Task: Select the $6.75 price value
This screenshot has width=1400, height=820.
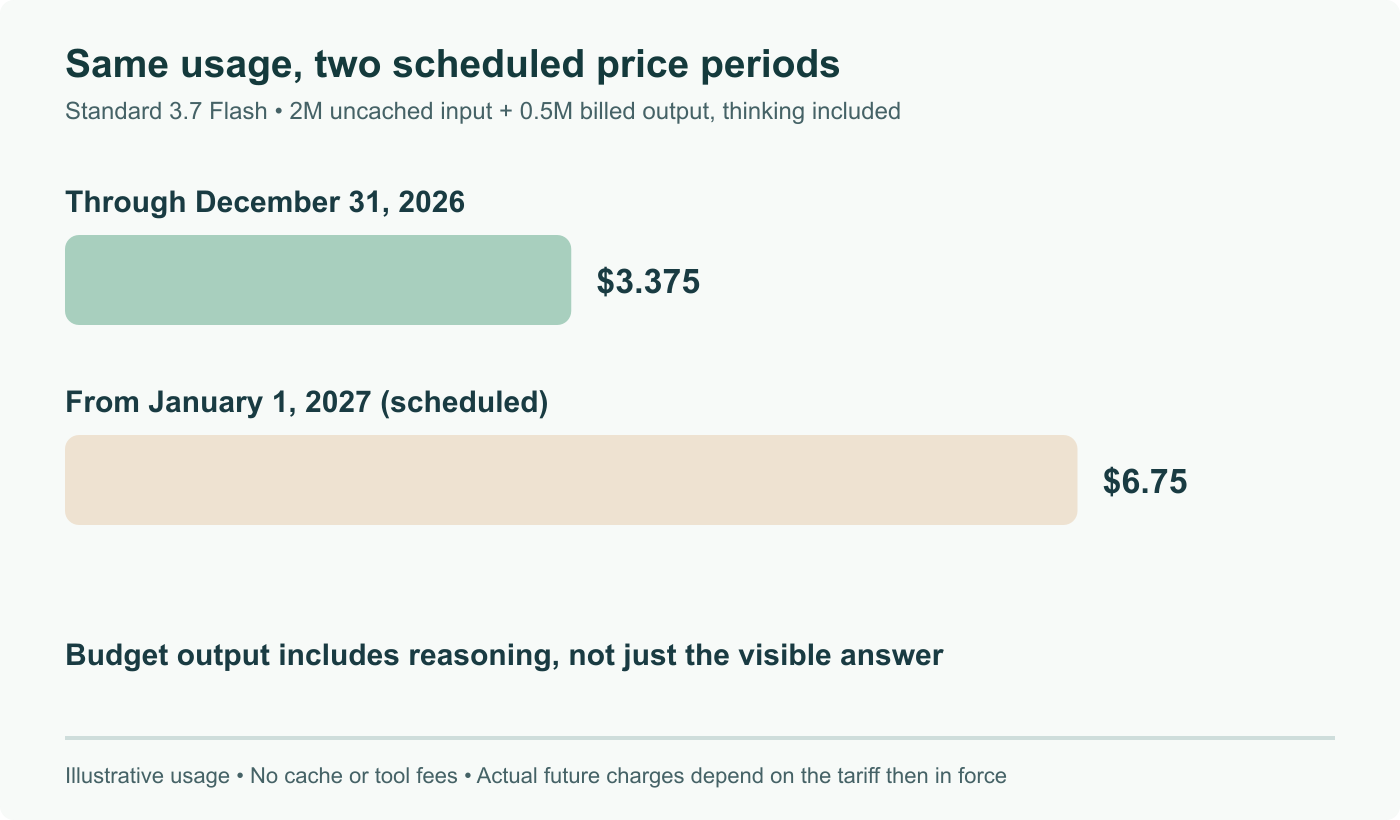Action: click(x=1145, y=482)
